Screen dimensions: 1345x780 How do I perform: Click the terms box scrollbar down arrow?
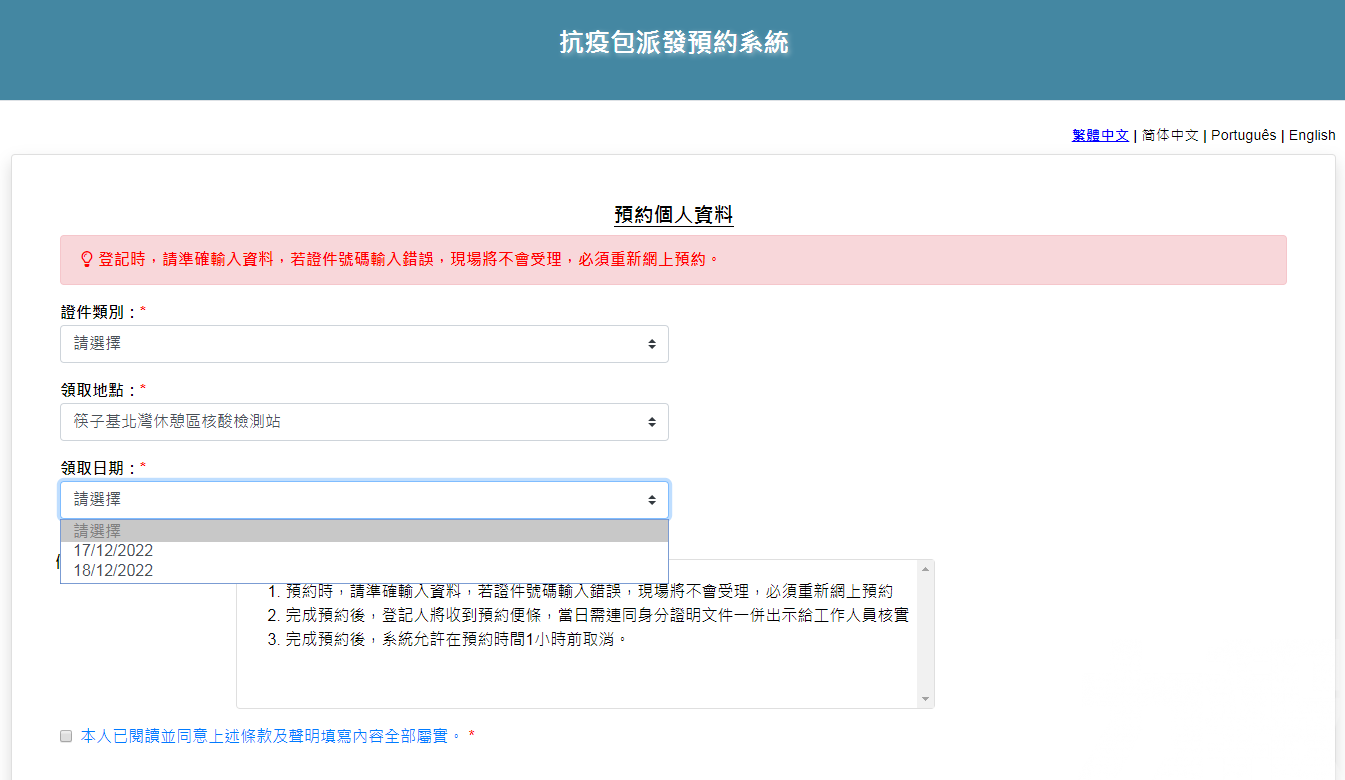[925, 698]
